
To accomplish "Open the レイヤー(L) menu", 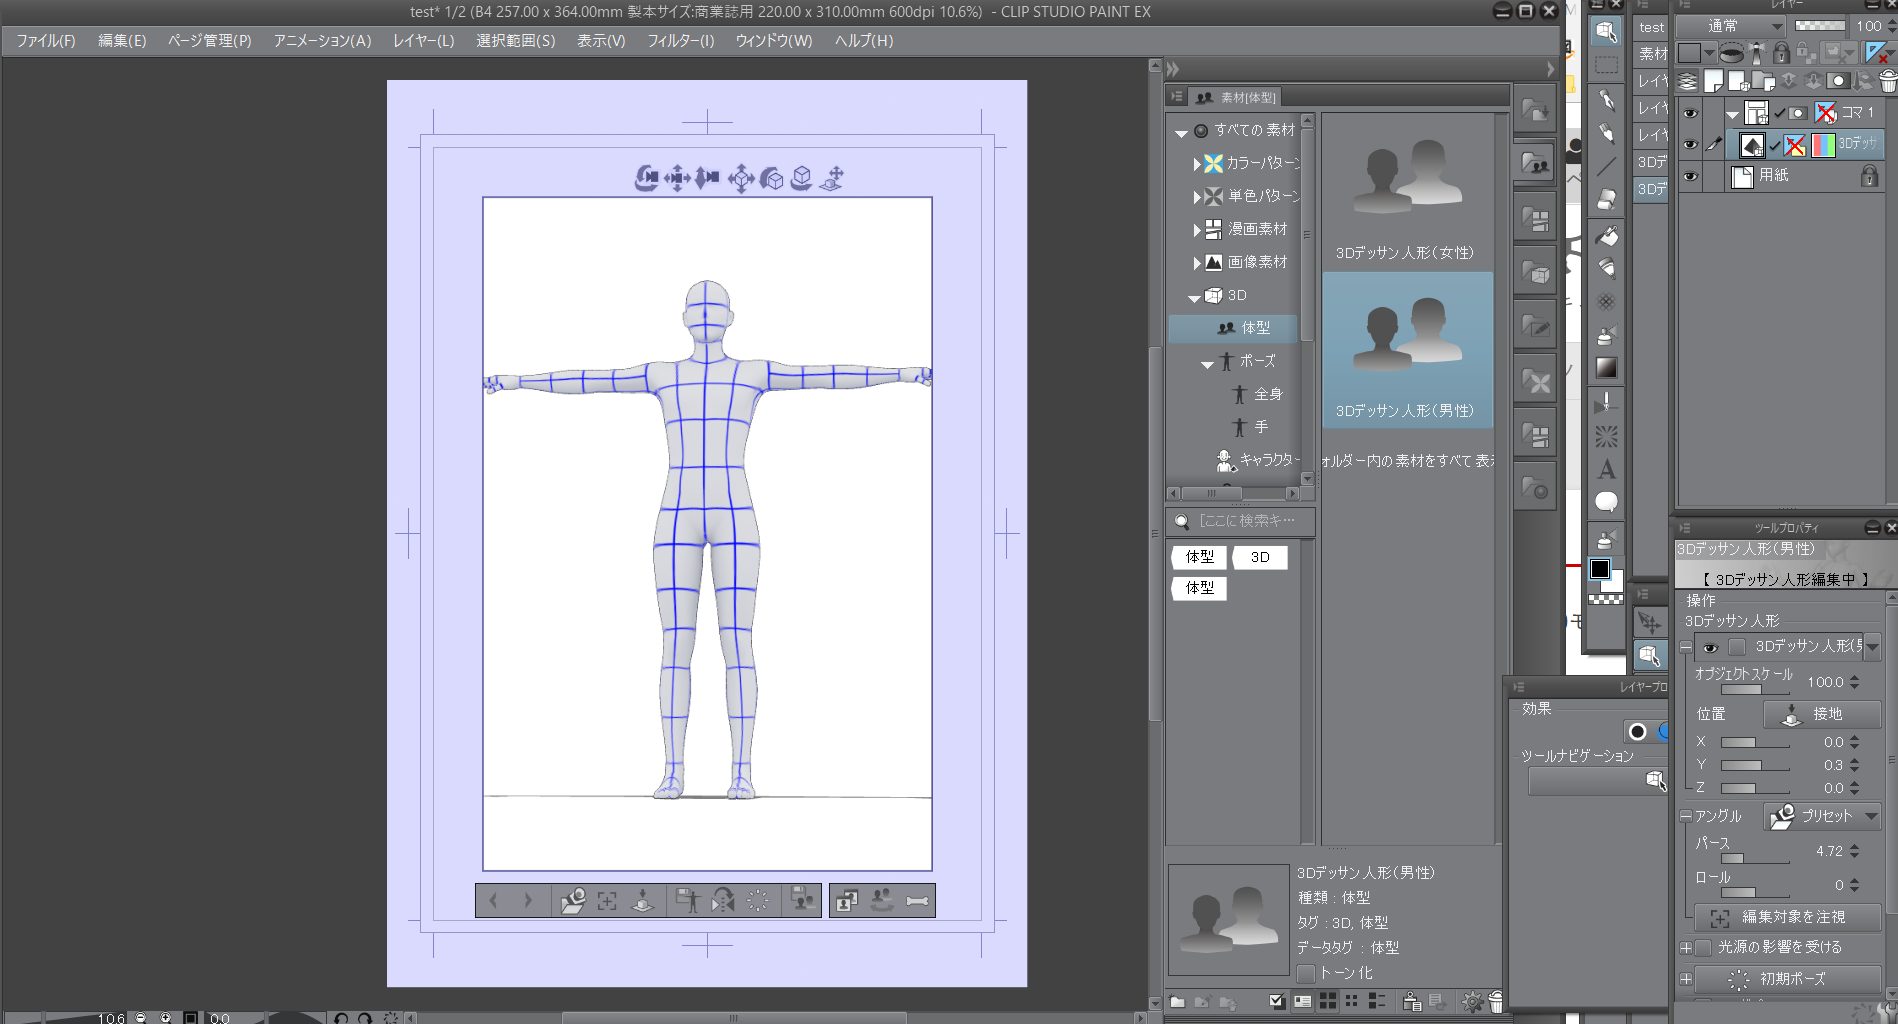I will [x=423, y=41].
